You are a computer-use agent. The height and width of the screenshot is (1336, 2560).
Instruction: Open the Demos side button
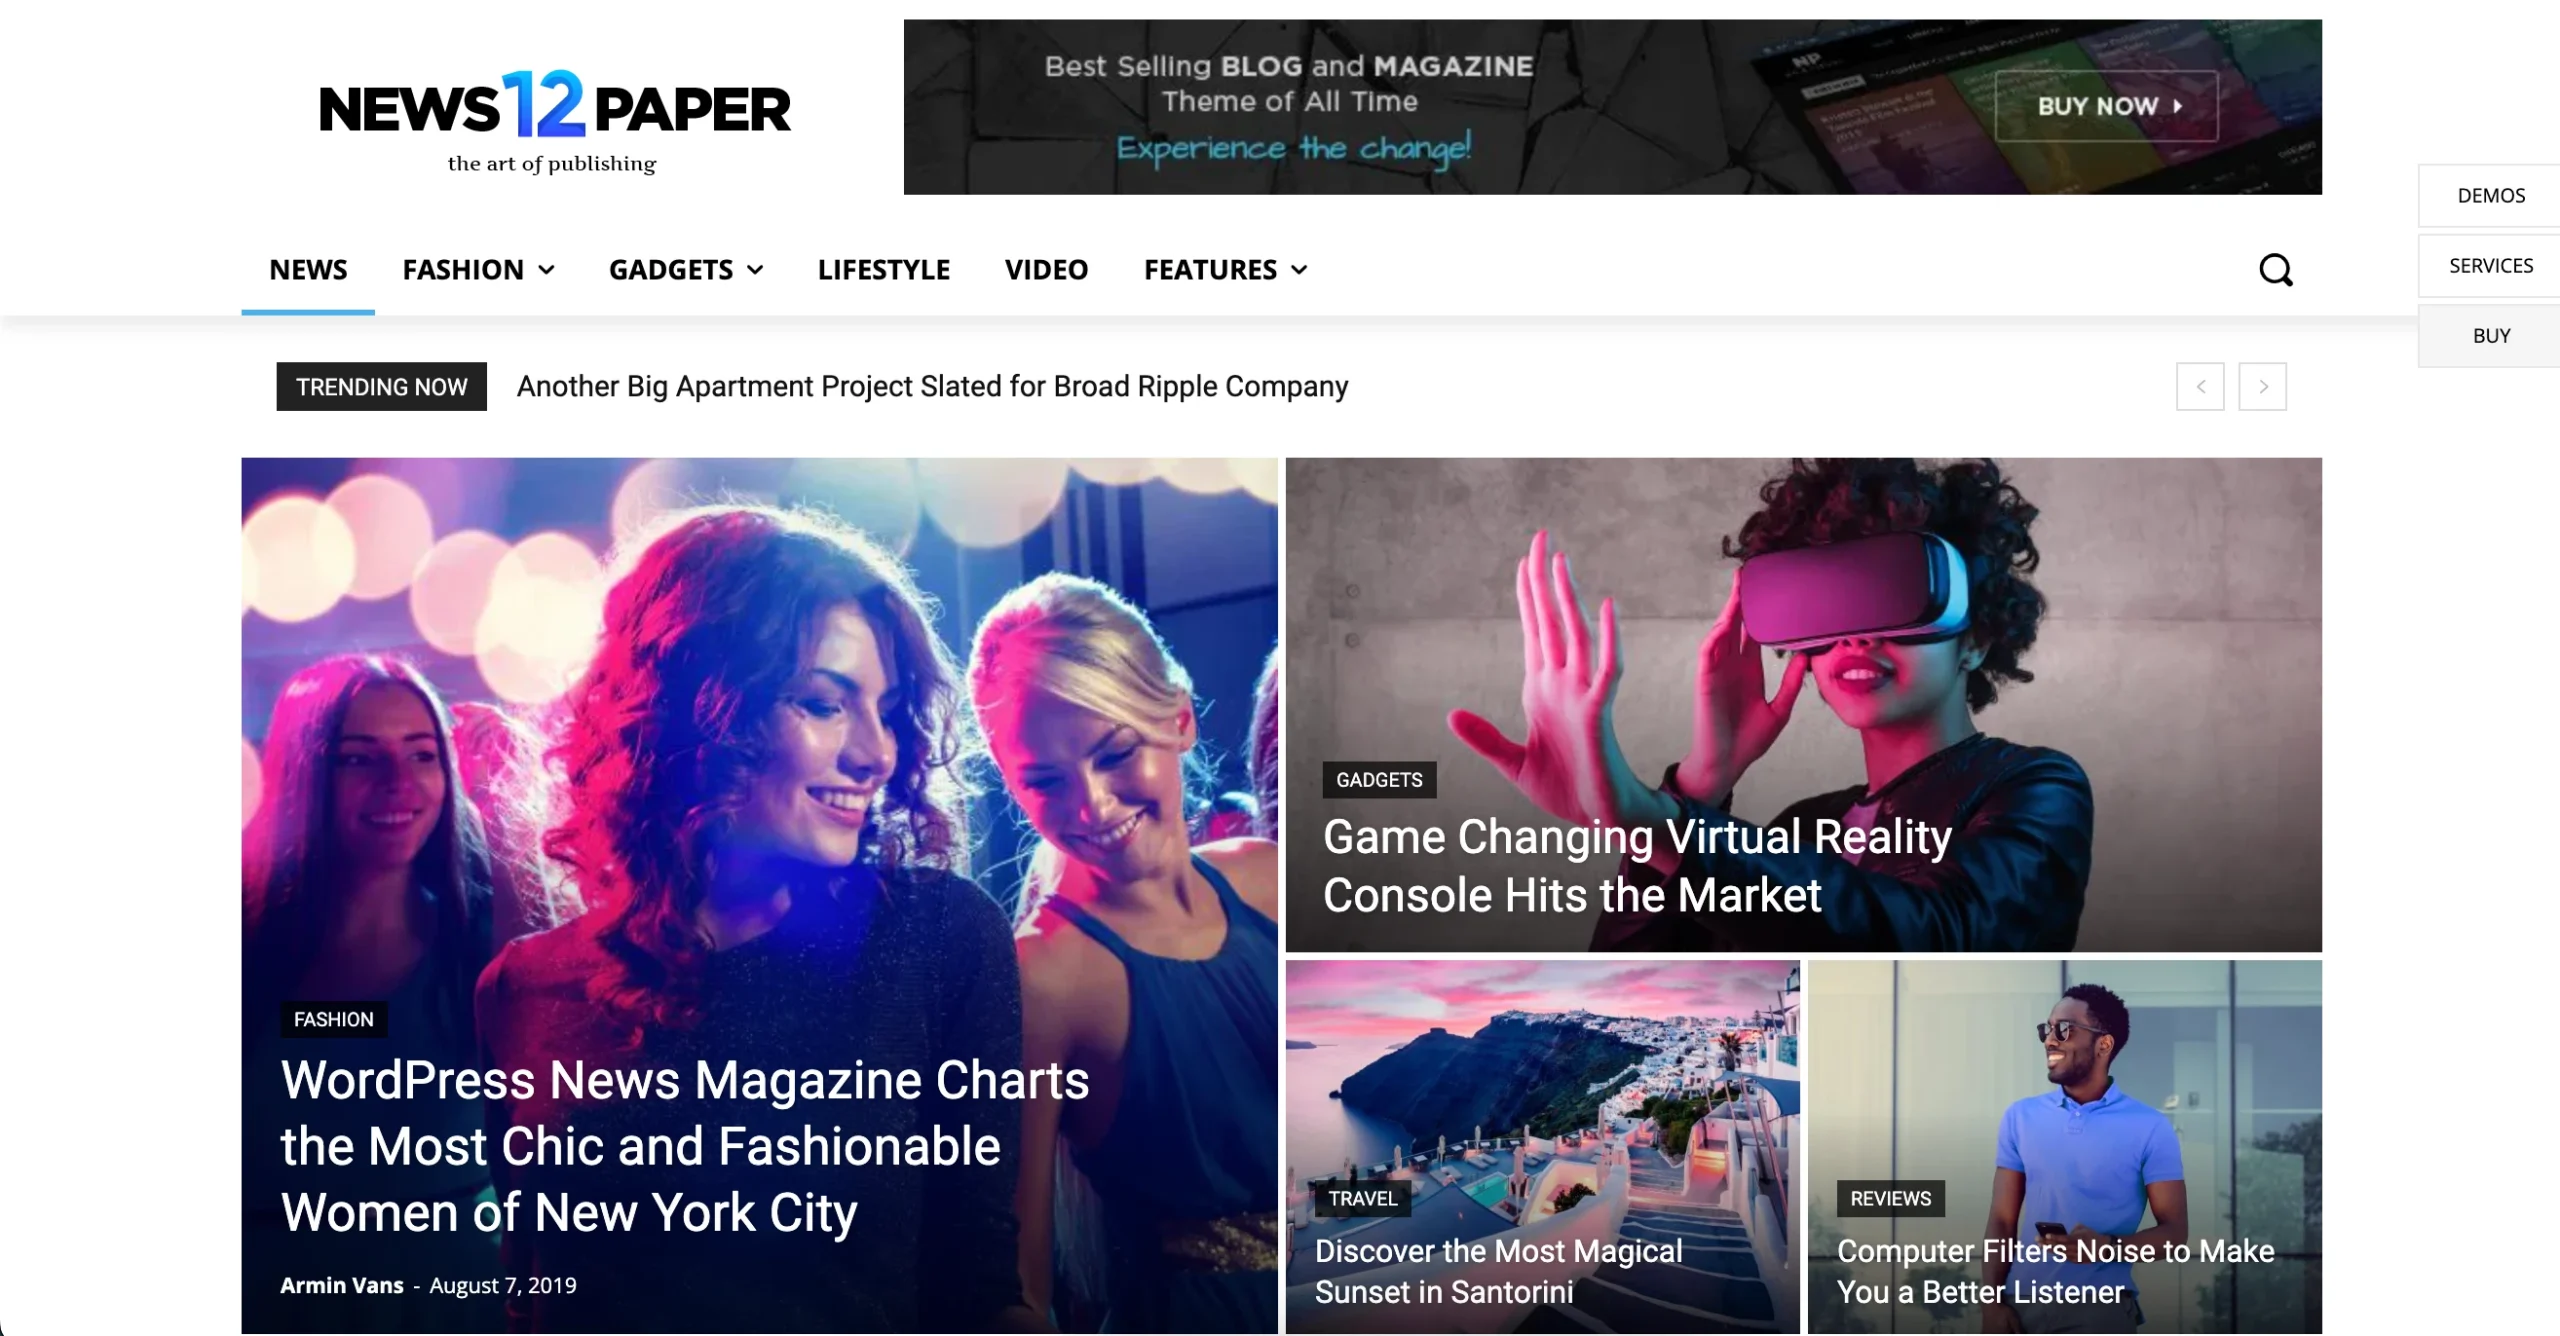coord(2490,196)
